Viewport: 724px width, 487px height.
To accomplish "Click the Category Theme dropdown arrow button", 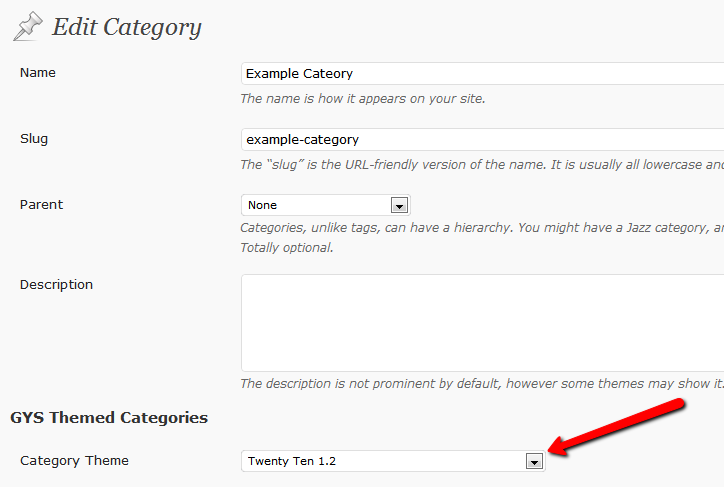I will (x=534, y=461).
